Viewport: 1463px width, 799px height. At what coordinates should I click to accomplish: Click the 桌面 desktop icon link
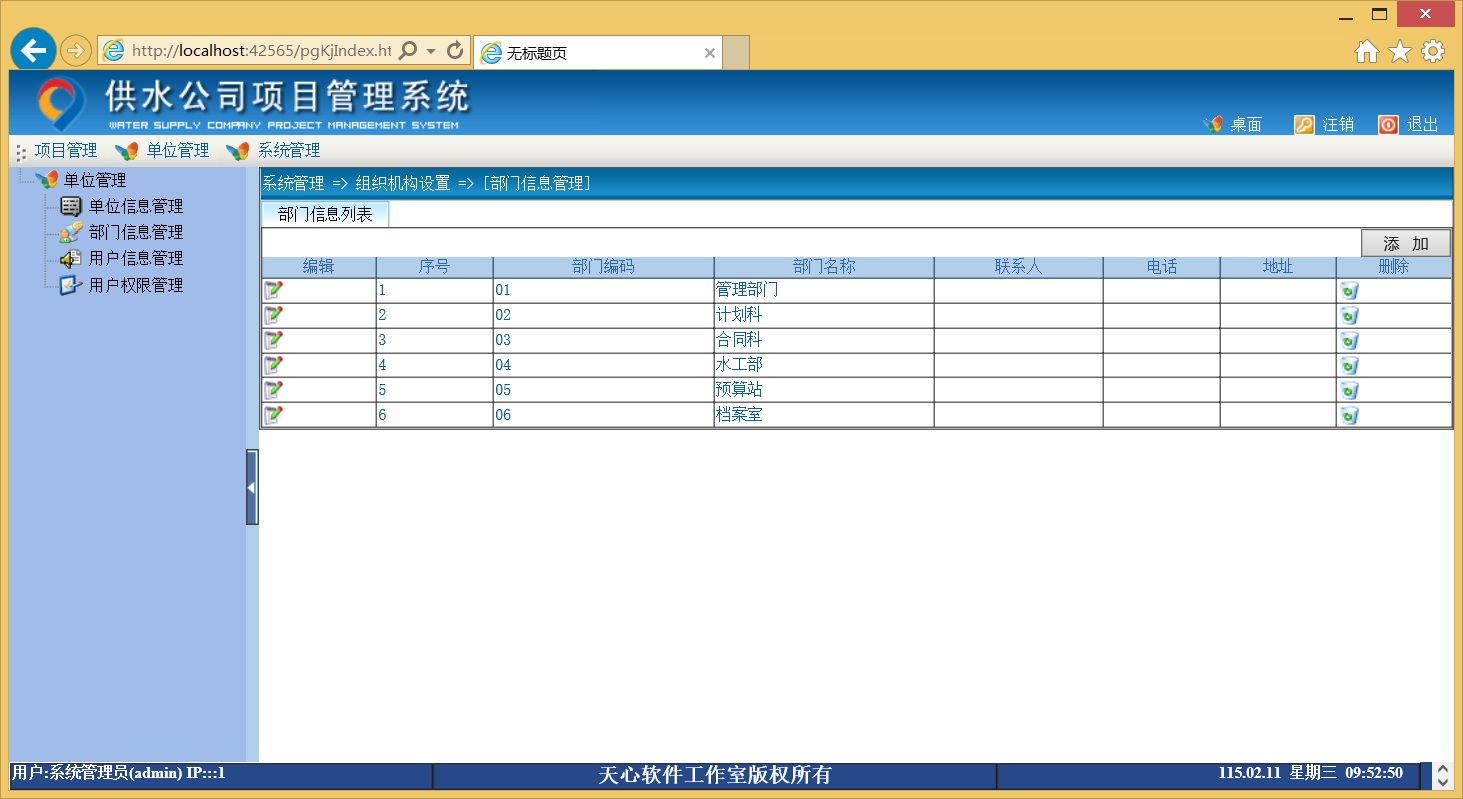point(1232,124)
